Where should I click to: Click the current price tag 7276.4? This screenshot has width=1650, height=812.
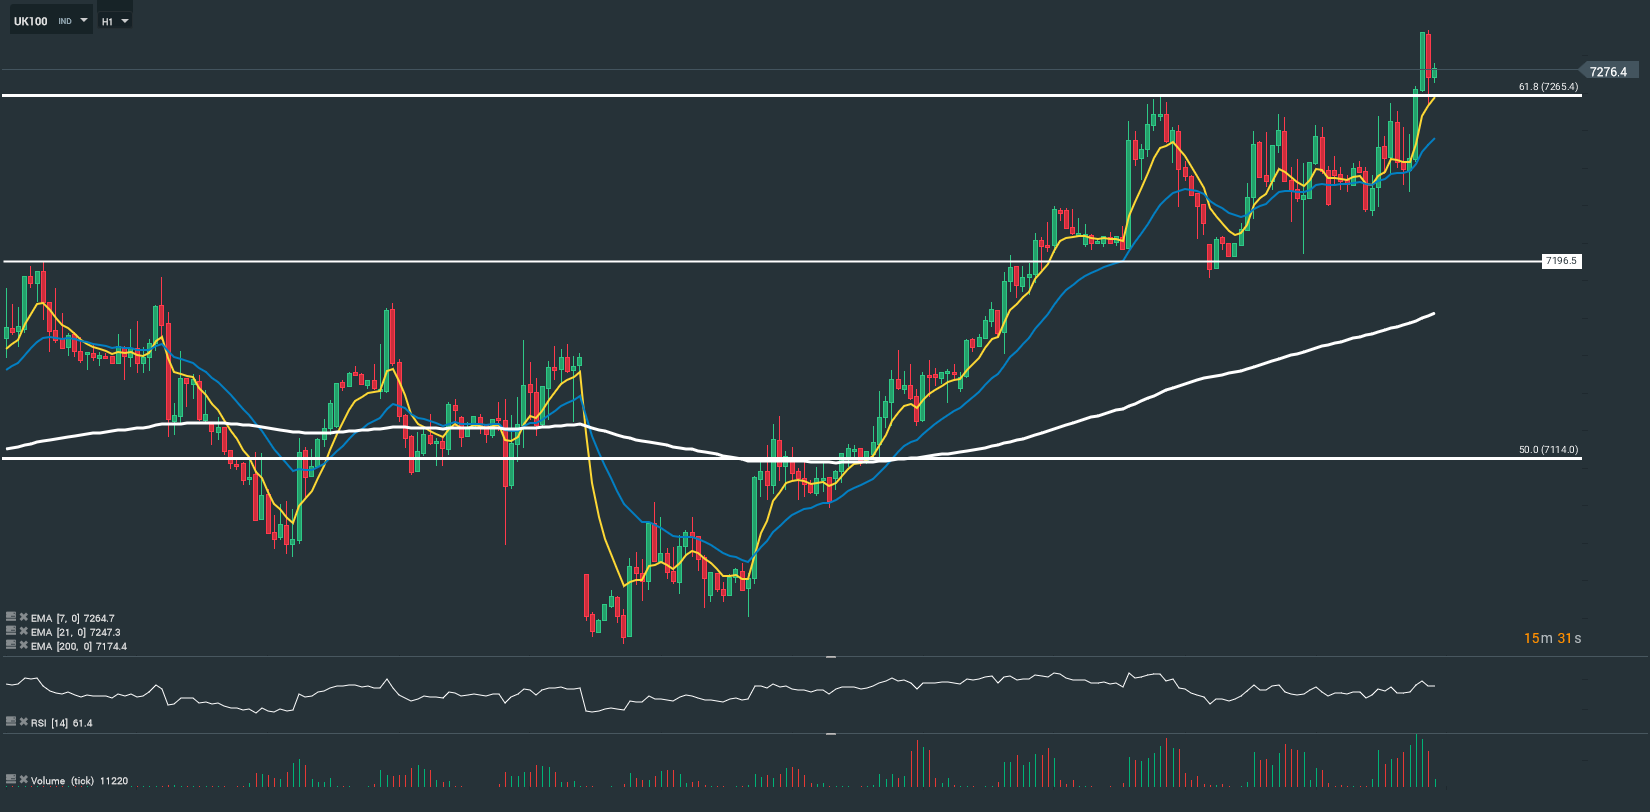pos(1608,71)
